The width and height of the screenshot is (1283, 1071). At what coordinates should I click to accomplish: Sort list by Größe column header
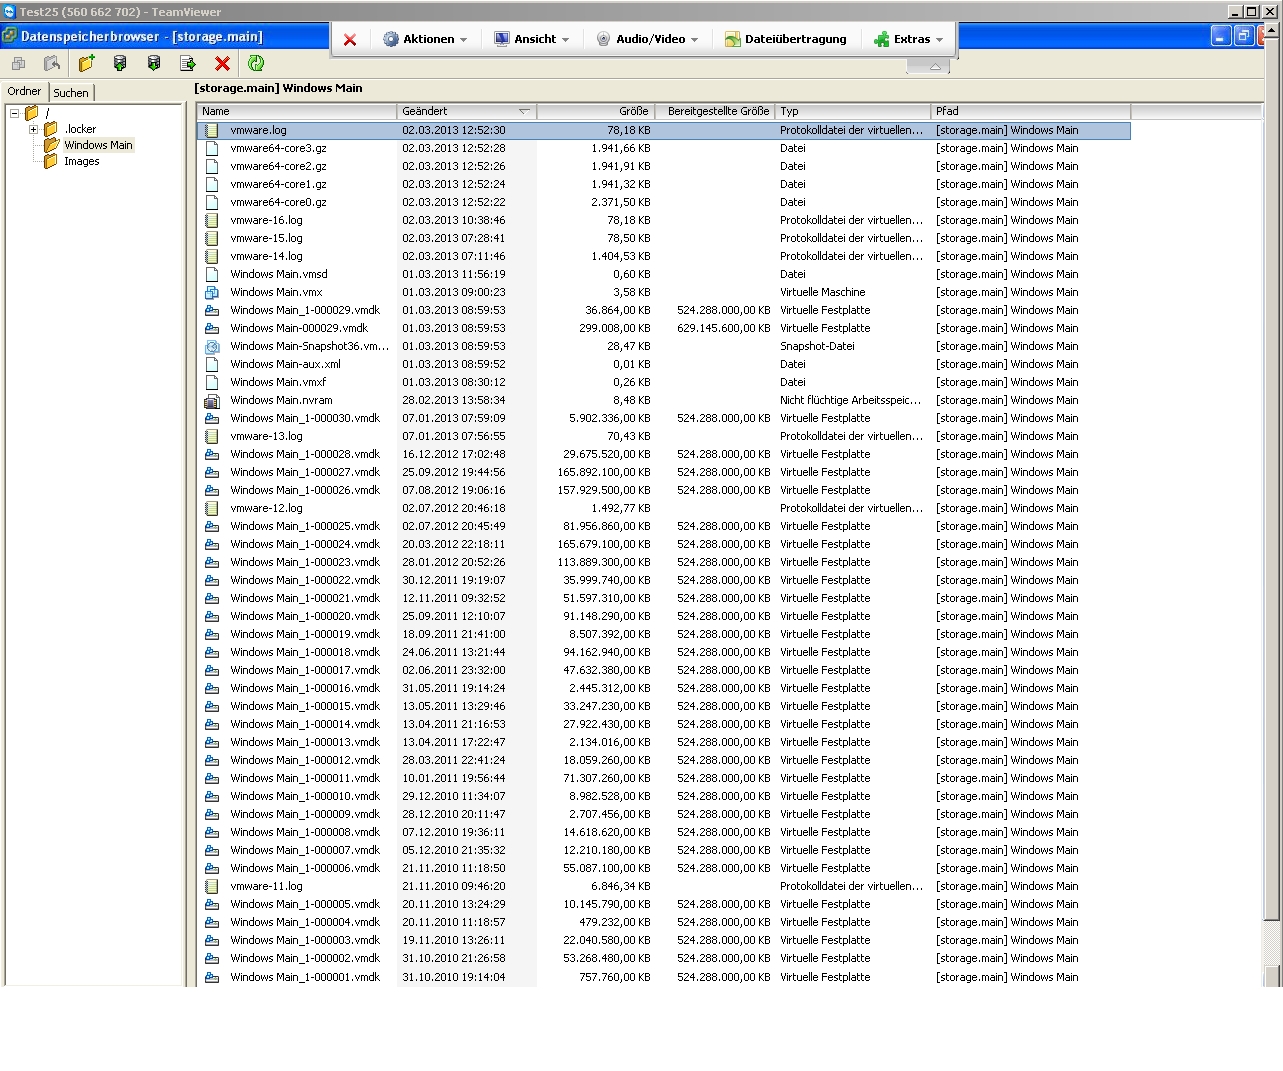[596, 111]
